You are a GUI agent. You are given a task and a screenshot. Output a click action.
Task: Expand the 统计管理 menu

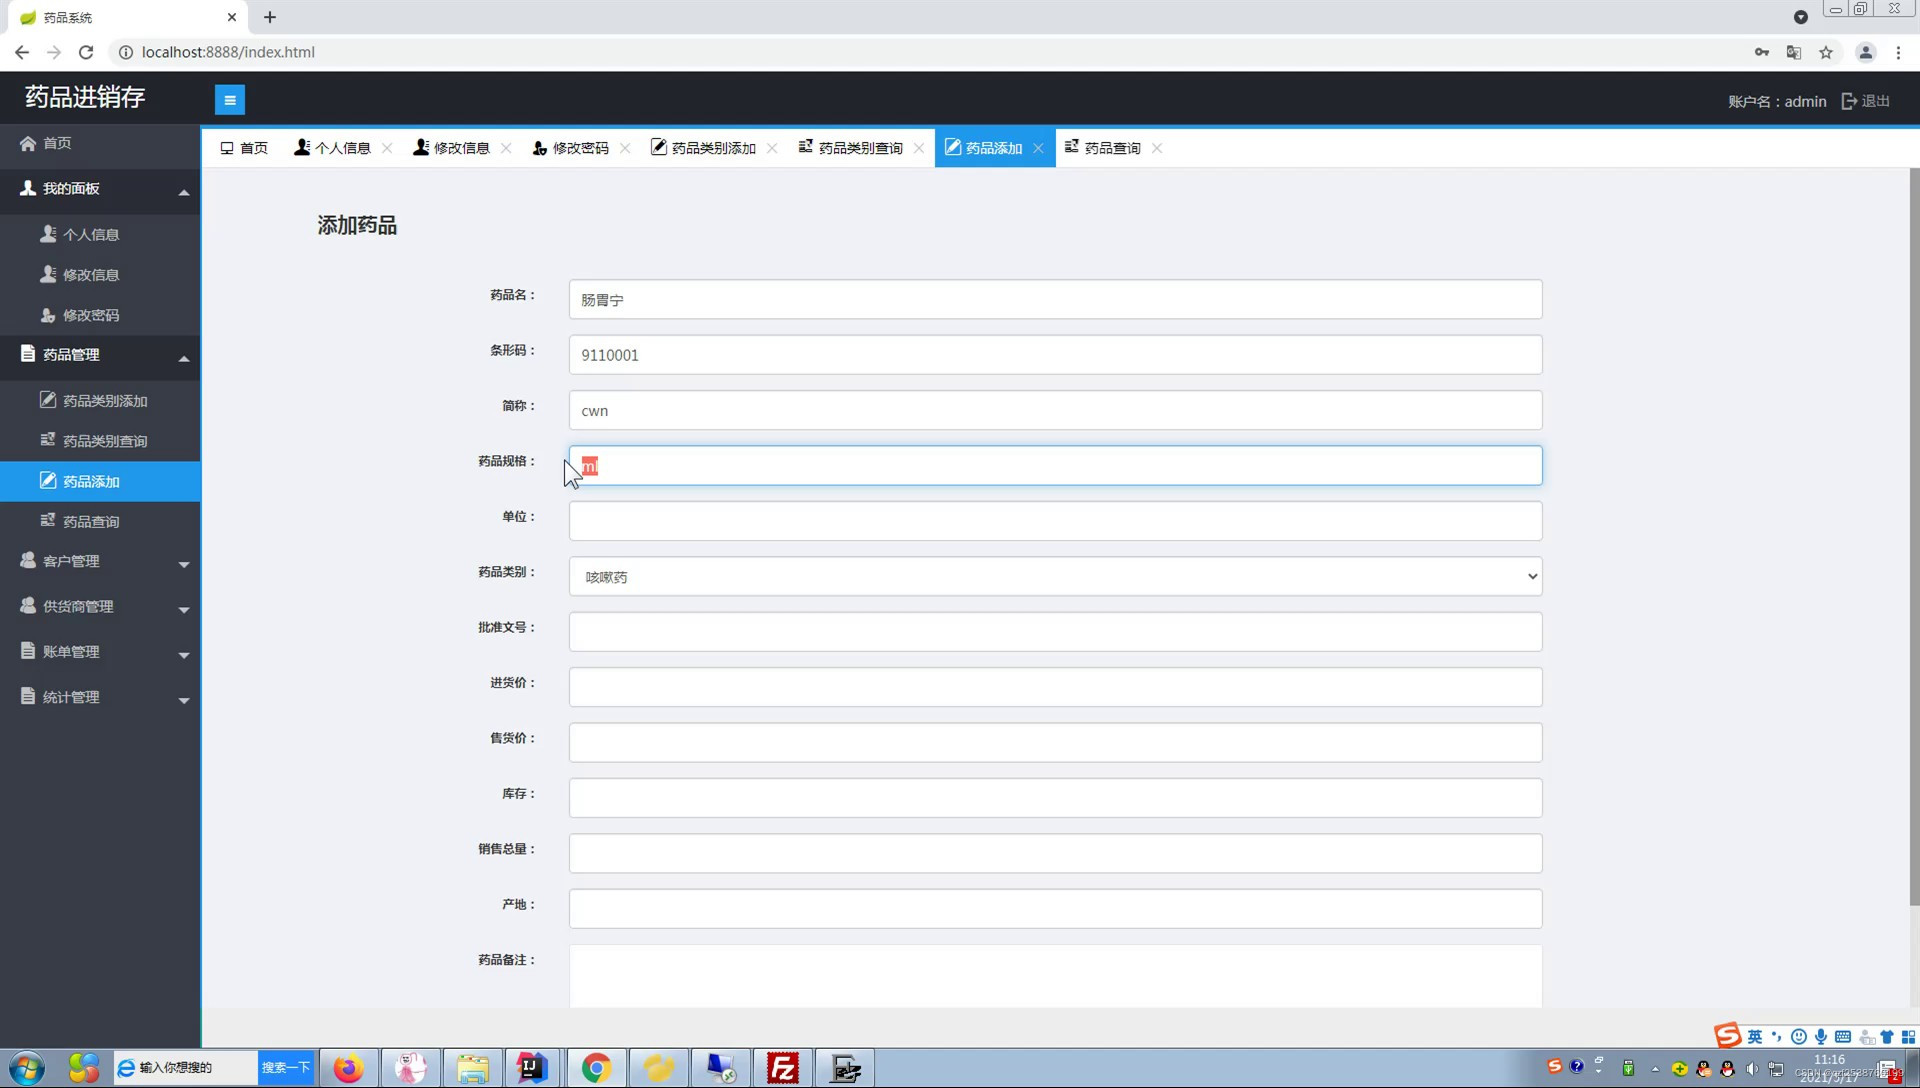pyautogui.click(x=100, y=697)
